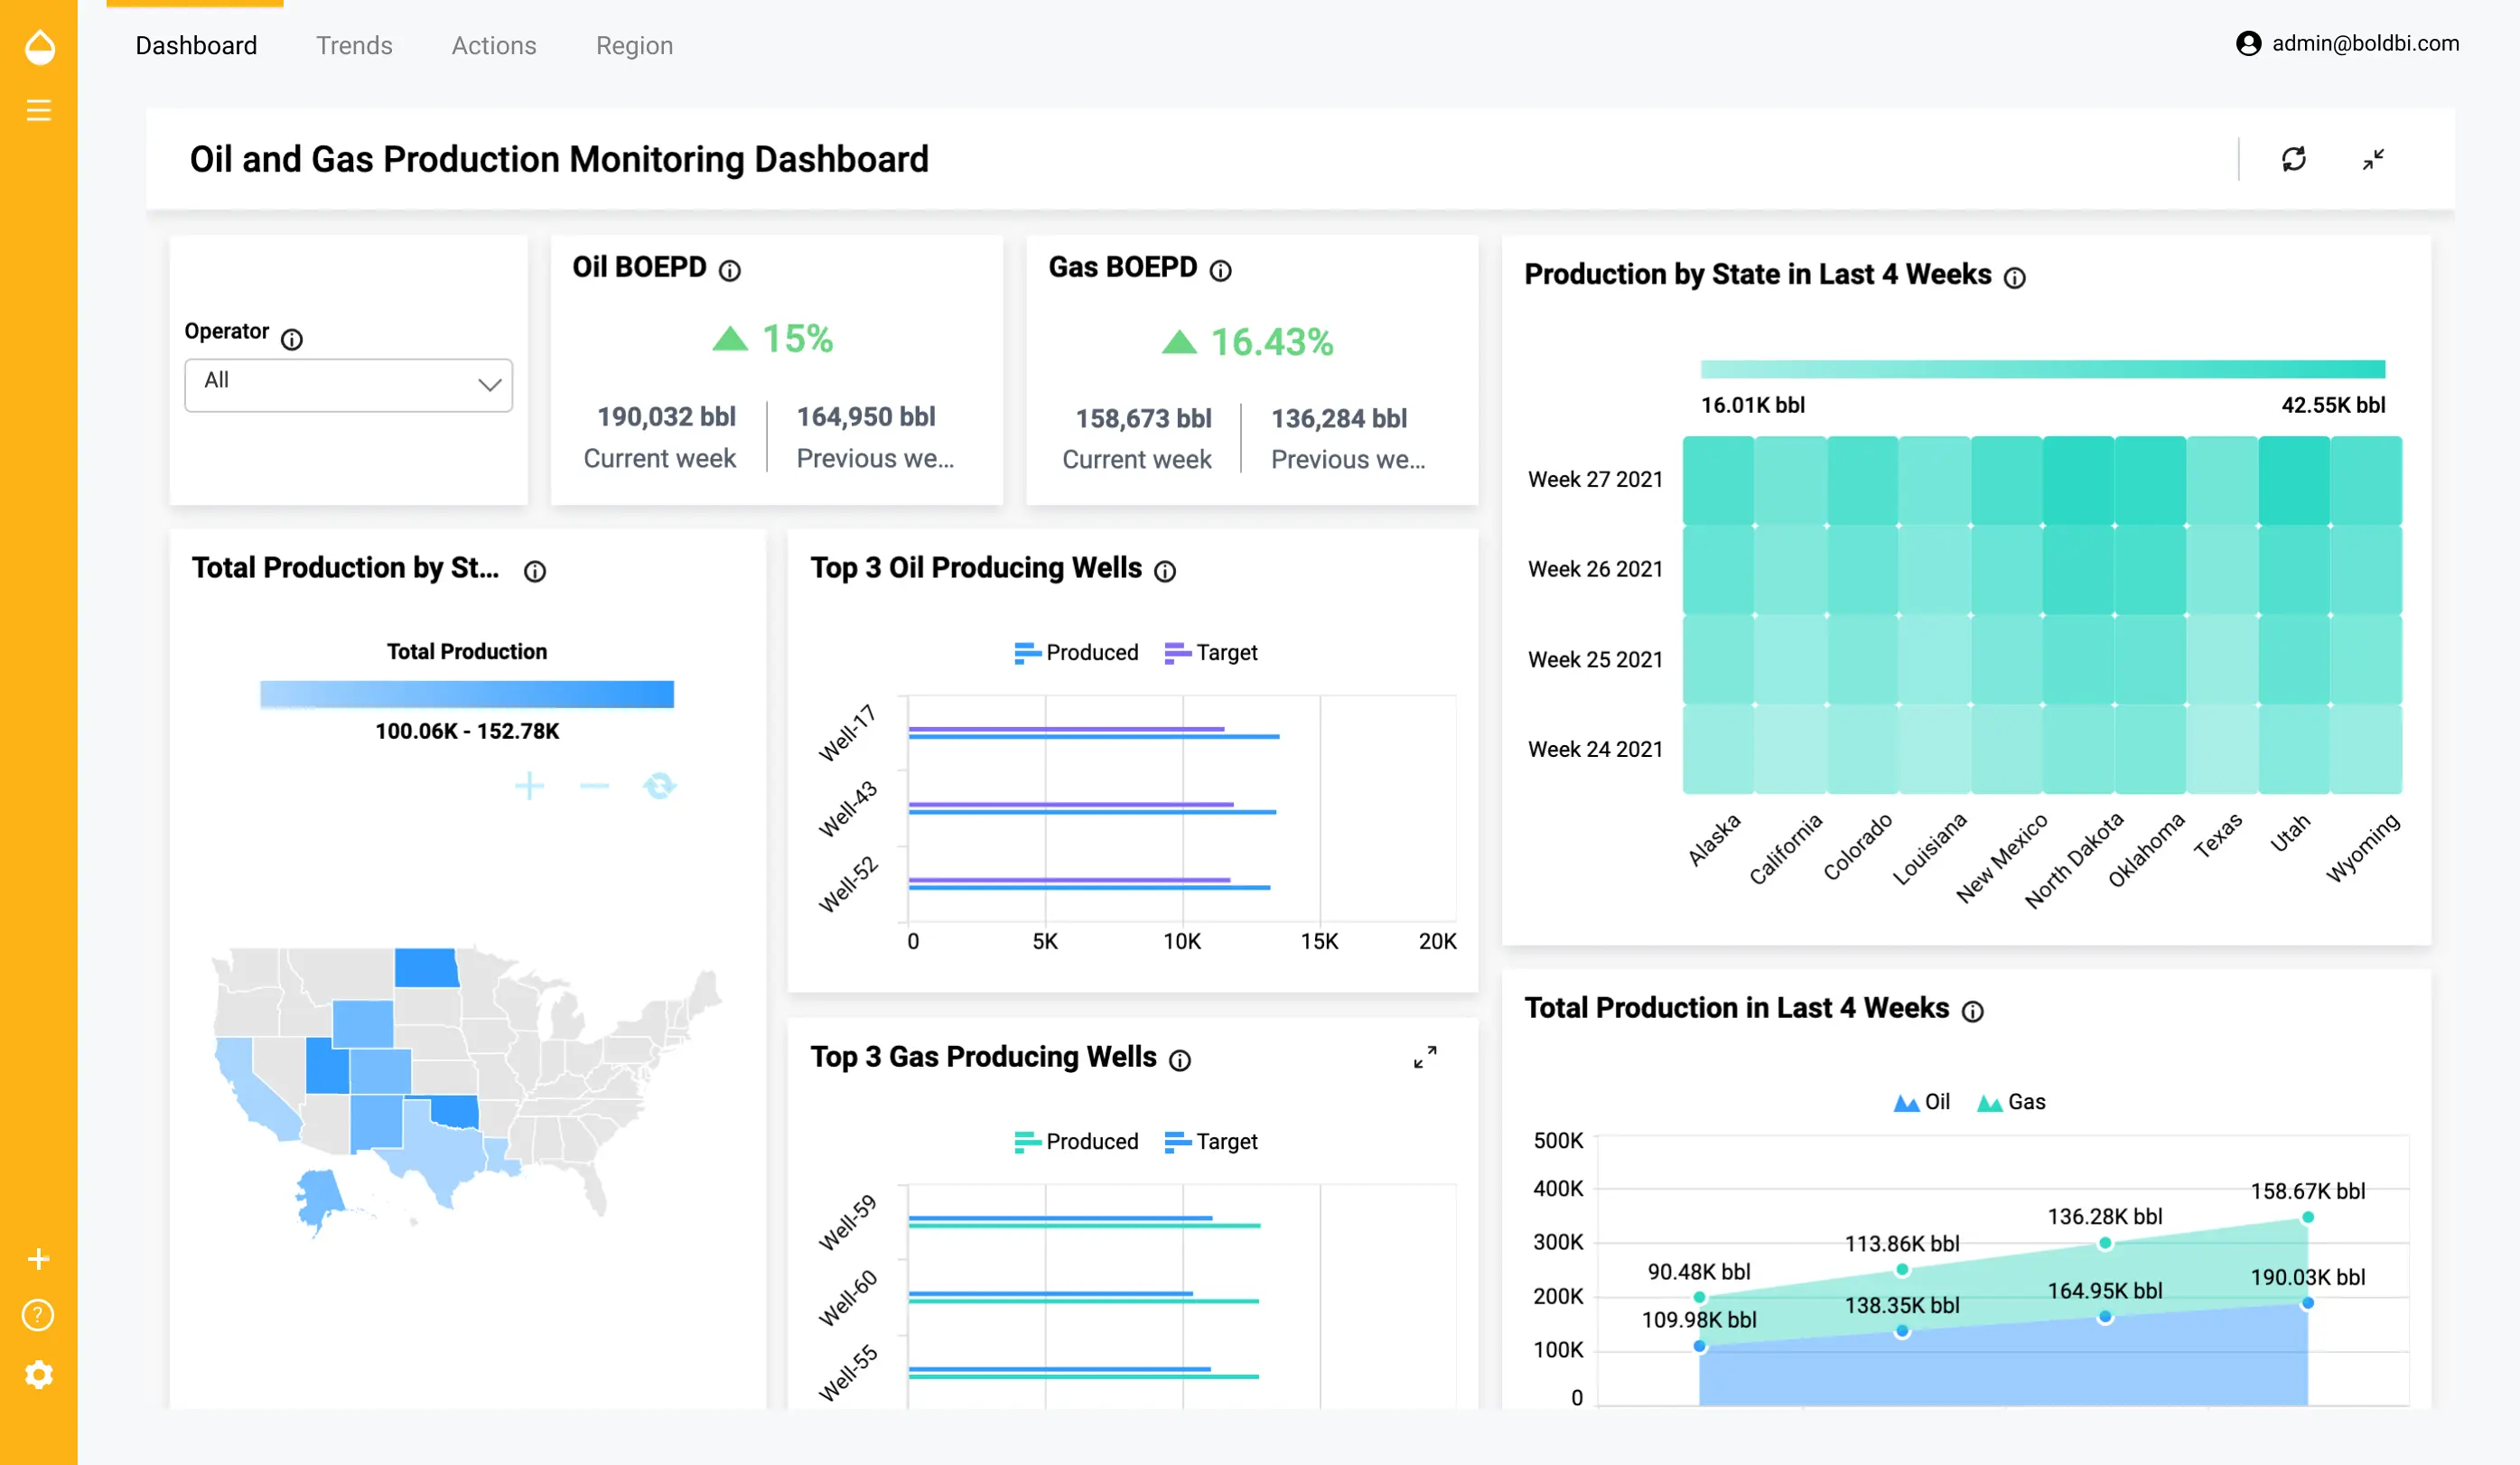2520x1465 pixels.
Task: Toggle the Gas series in Total Production legend
Action: (2011, 1101)
